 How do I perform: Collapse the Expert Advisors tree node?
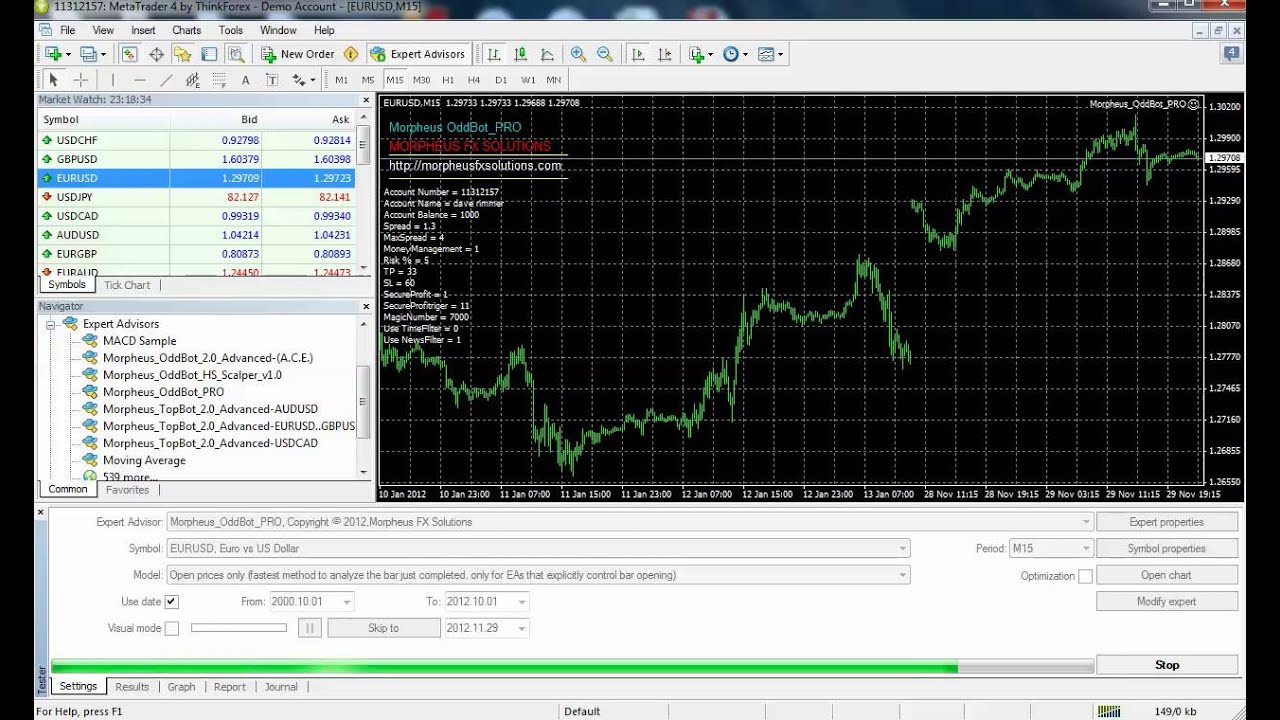tap(49, 324)
